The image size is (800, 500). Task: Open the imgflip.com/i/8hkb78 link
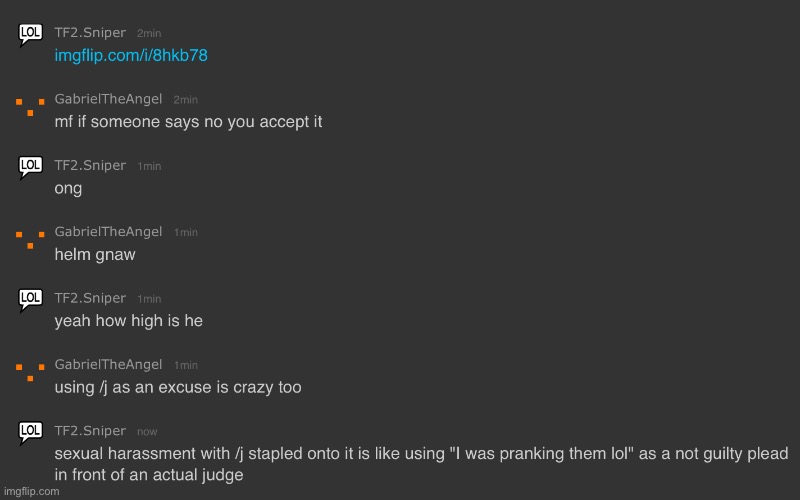pos(130,56)
